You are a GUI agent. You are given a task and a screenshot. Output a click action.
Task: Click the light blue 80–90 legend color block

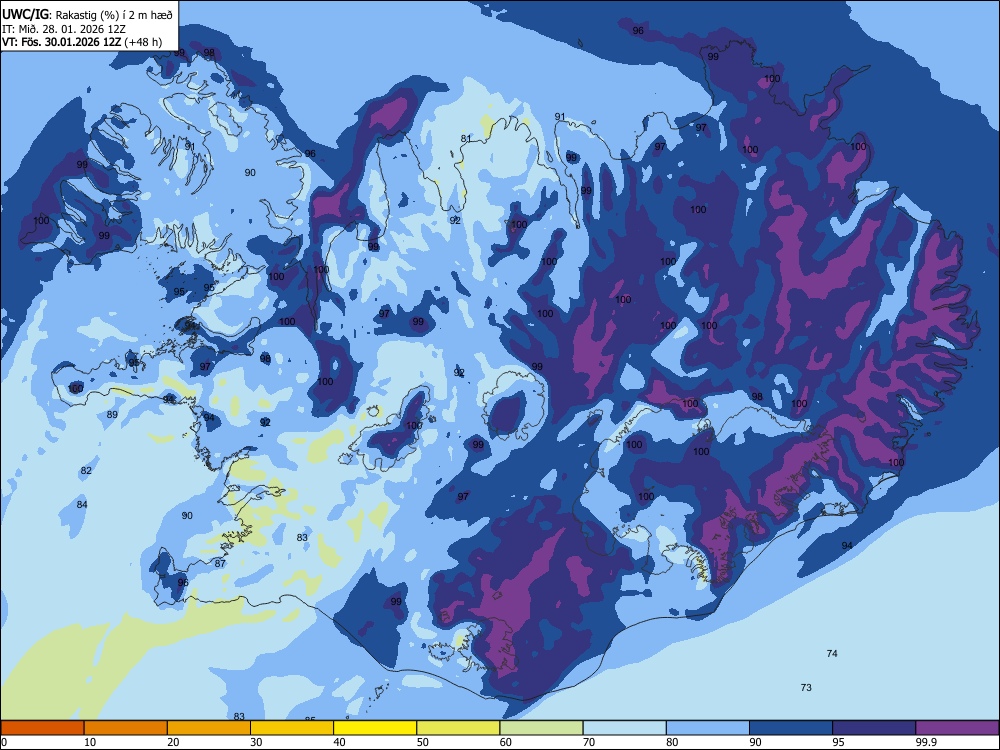[708, 728]
